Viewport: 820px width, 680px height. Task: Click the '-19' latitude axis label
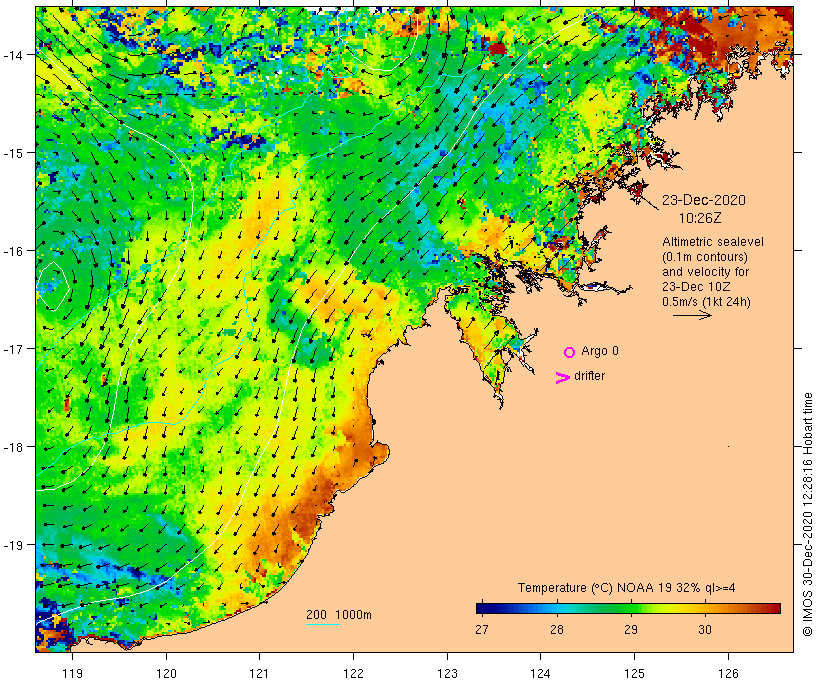tap(13, 545)
